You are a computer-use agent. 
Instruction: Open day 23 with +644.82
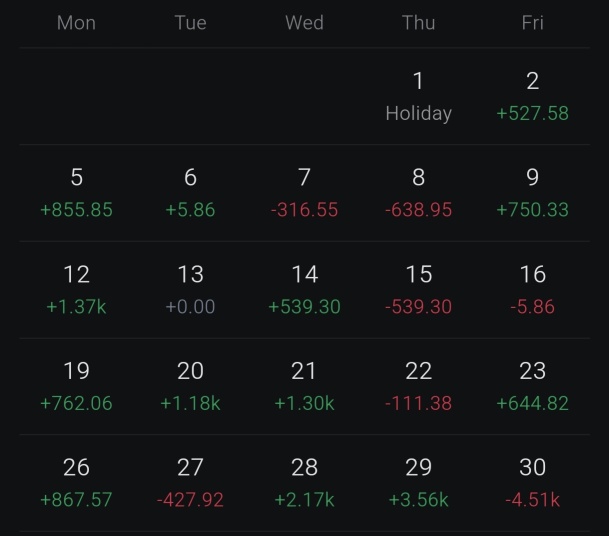point(532,386)
